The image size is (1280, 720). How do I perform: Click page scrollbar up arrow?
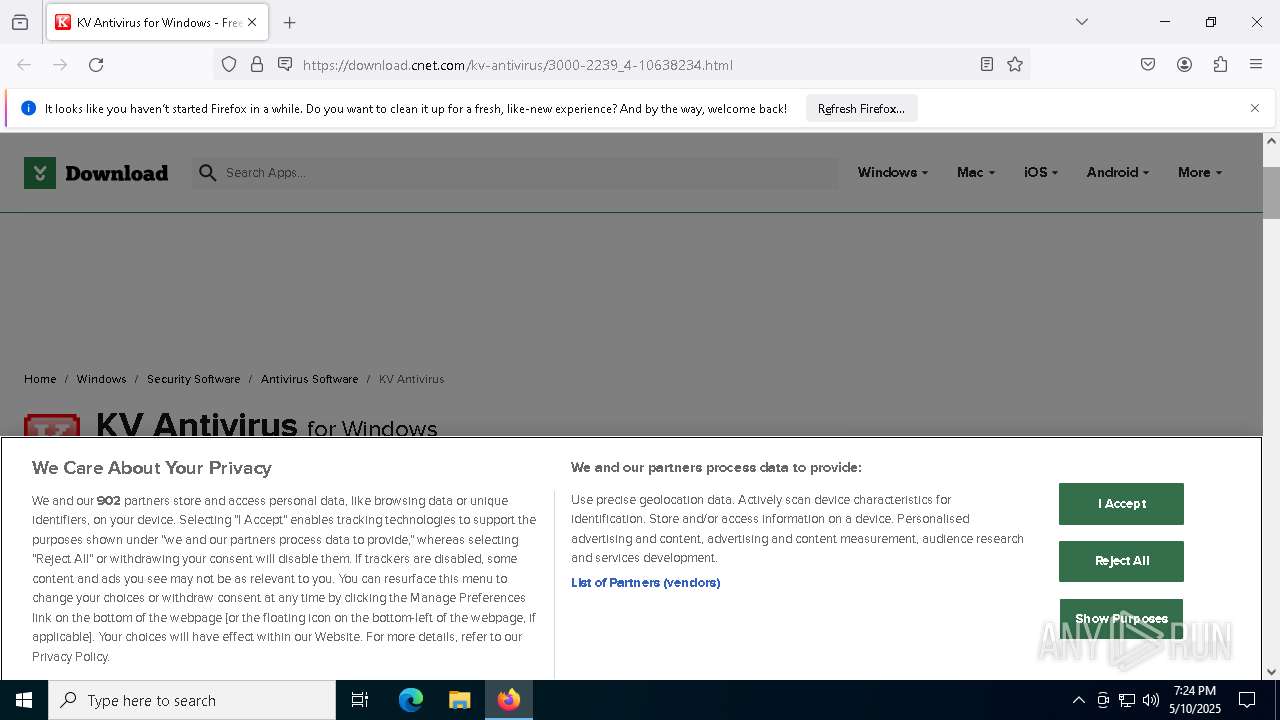1271,141
